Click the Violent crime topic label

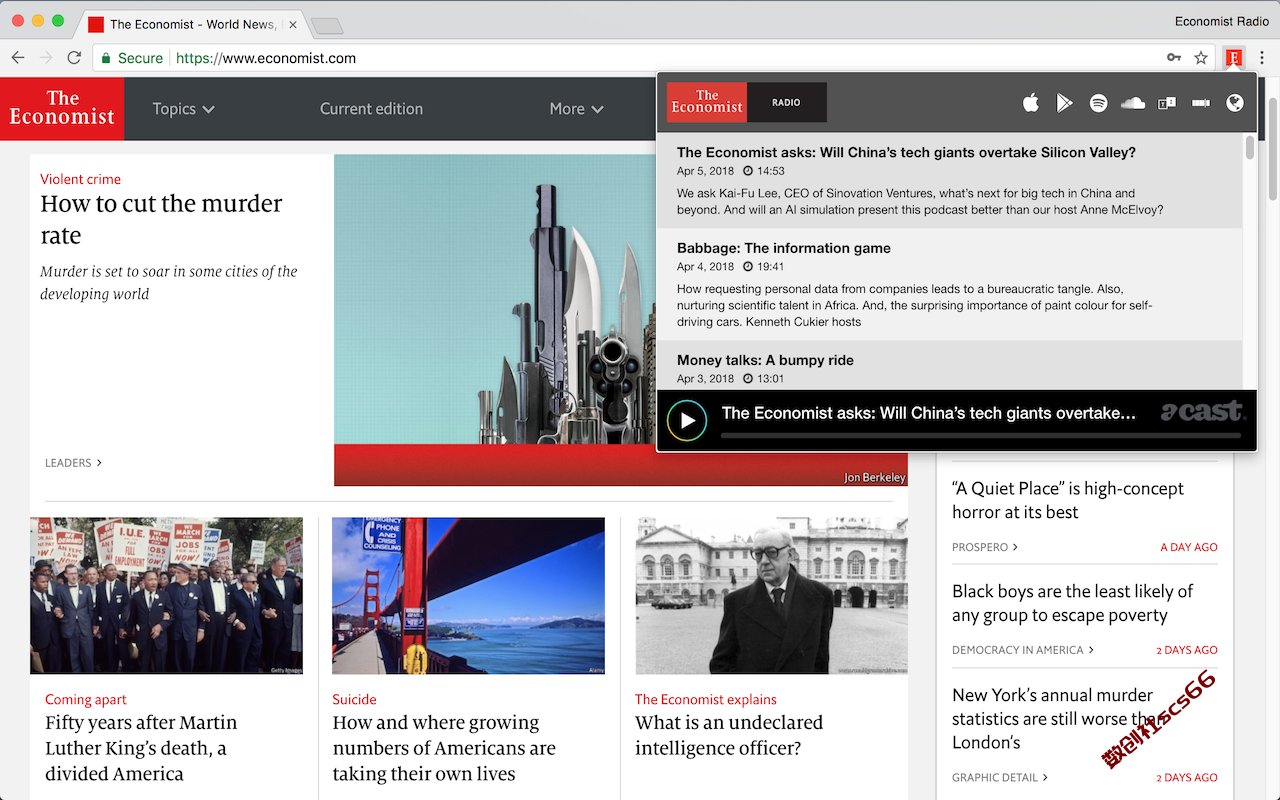tap(80, 179)
